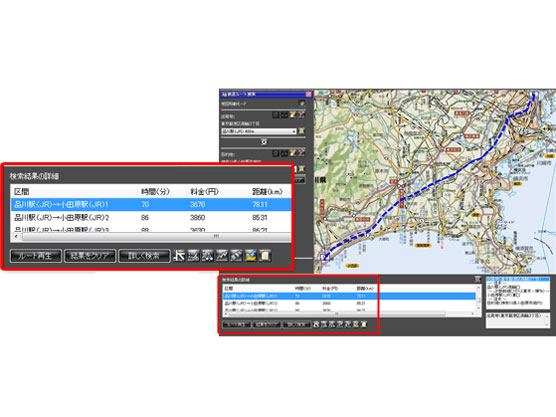556x417 pixels.
Task: Click third chart-style icon in enlarged callout toolbar
Action: [x=207, y=256]
